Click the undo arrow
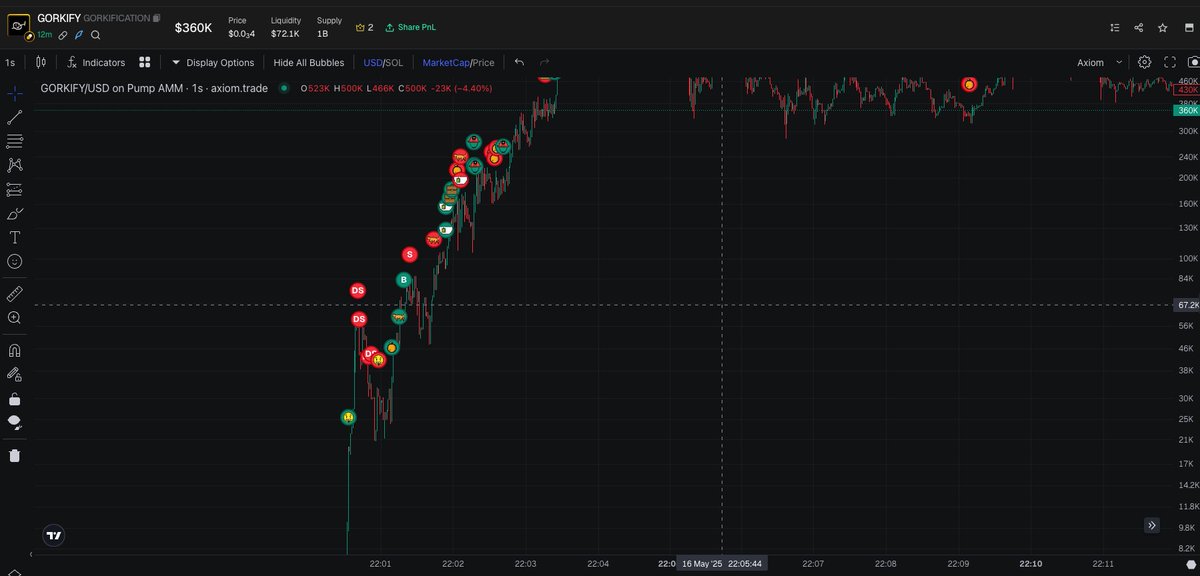Viewport: 1200px width, 576px height. (519, 62)
